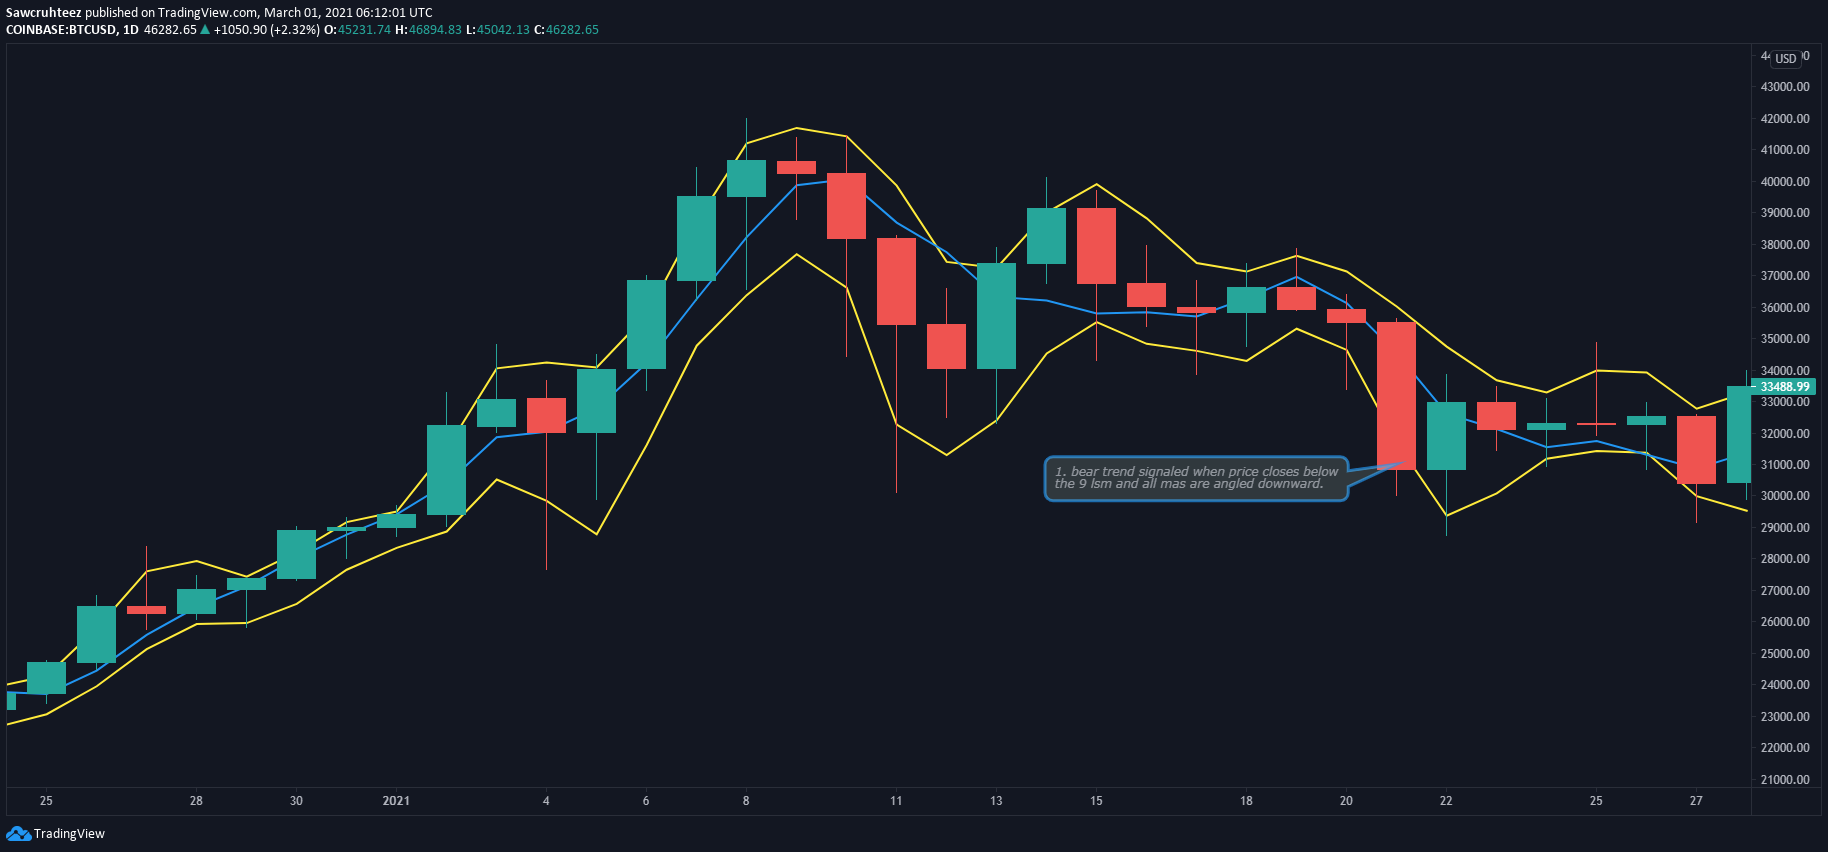Click the 30000.00 price axis label
Viewport: 1828px width, 852px height.
point(1785,496)
